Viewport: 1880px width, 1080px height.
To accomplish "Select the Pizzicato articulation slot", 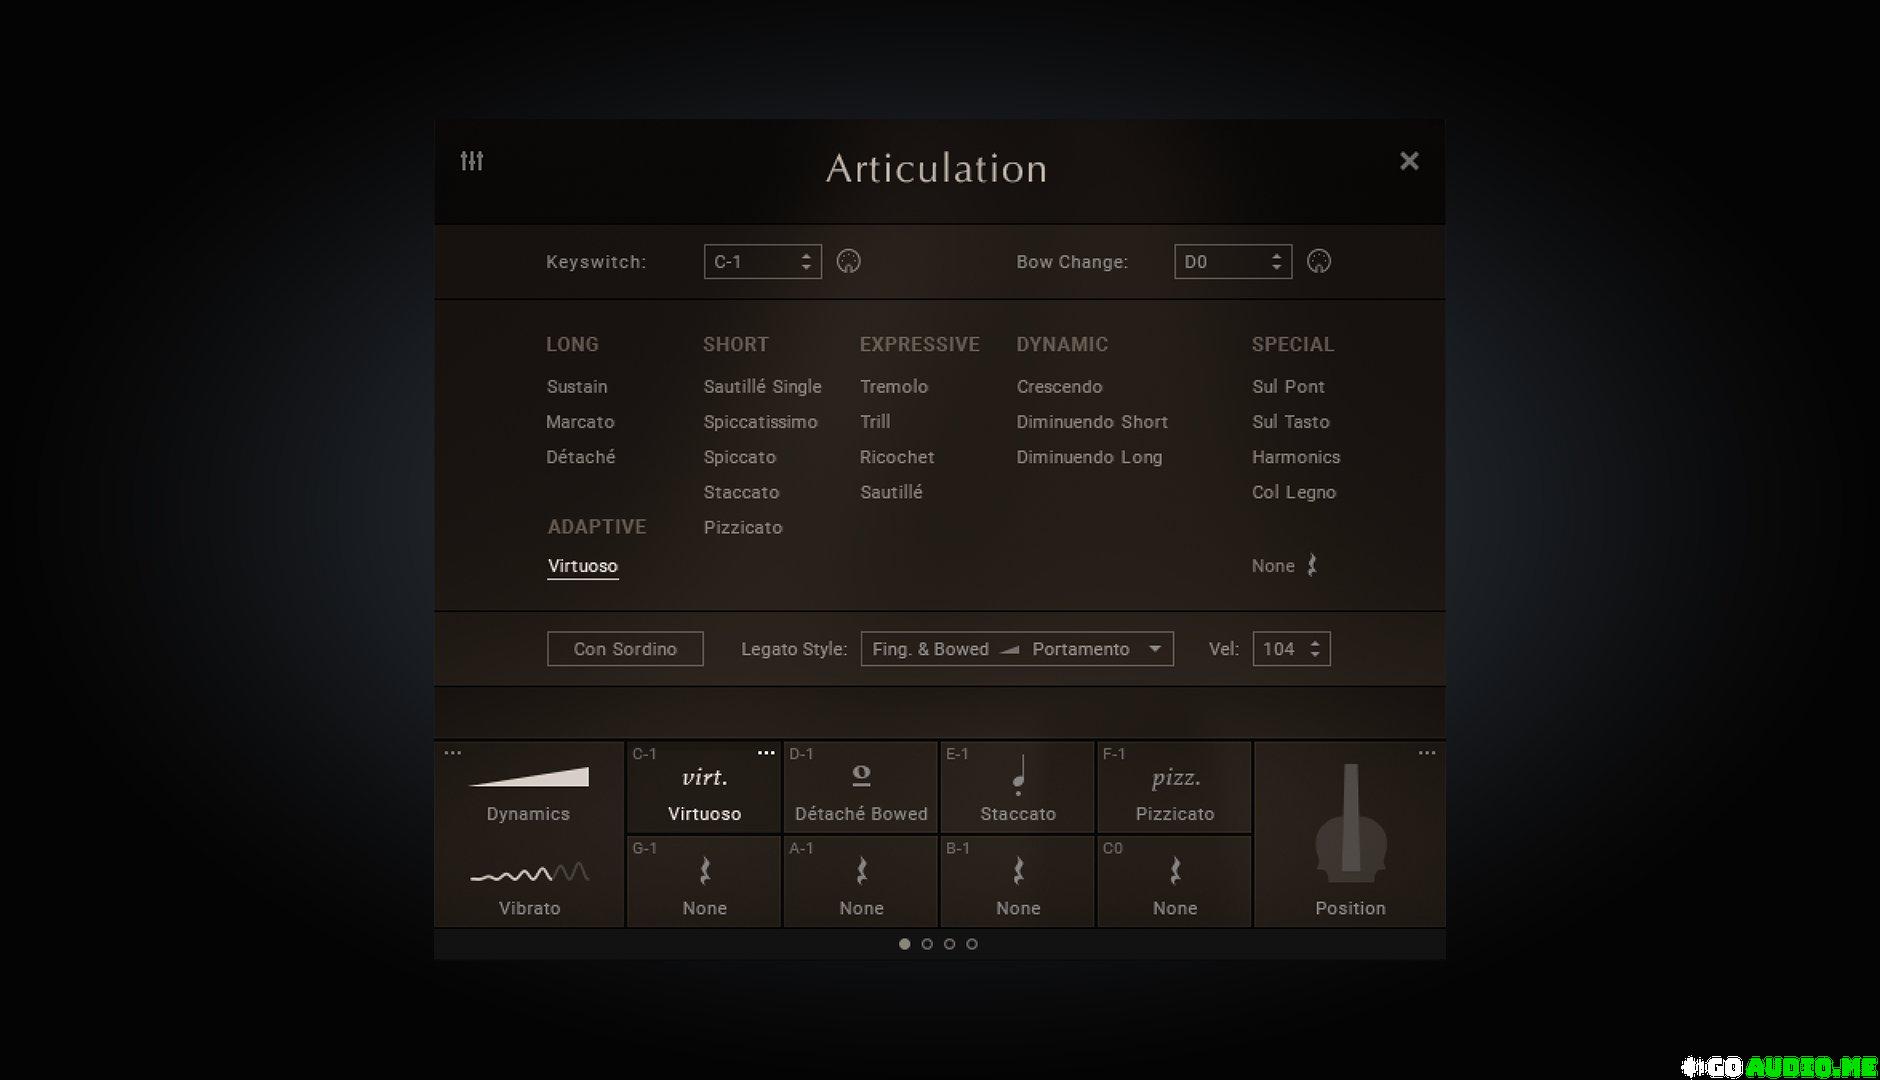I will [x=1174, y=788].
